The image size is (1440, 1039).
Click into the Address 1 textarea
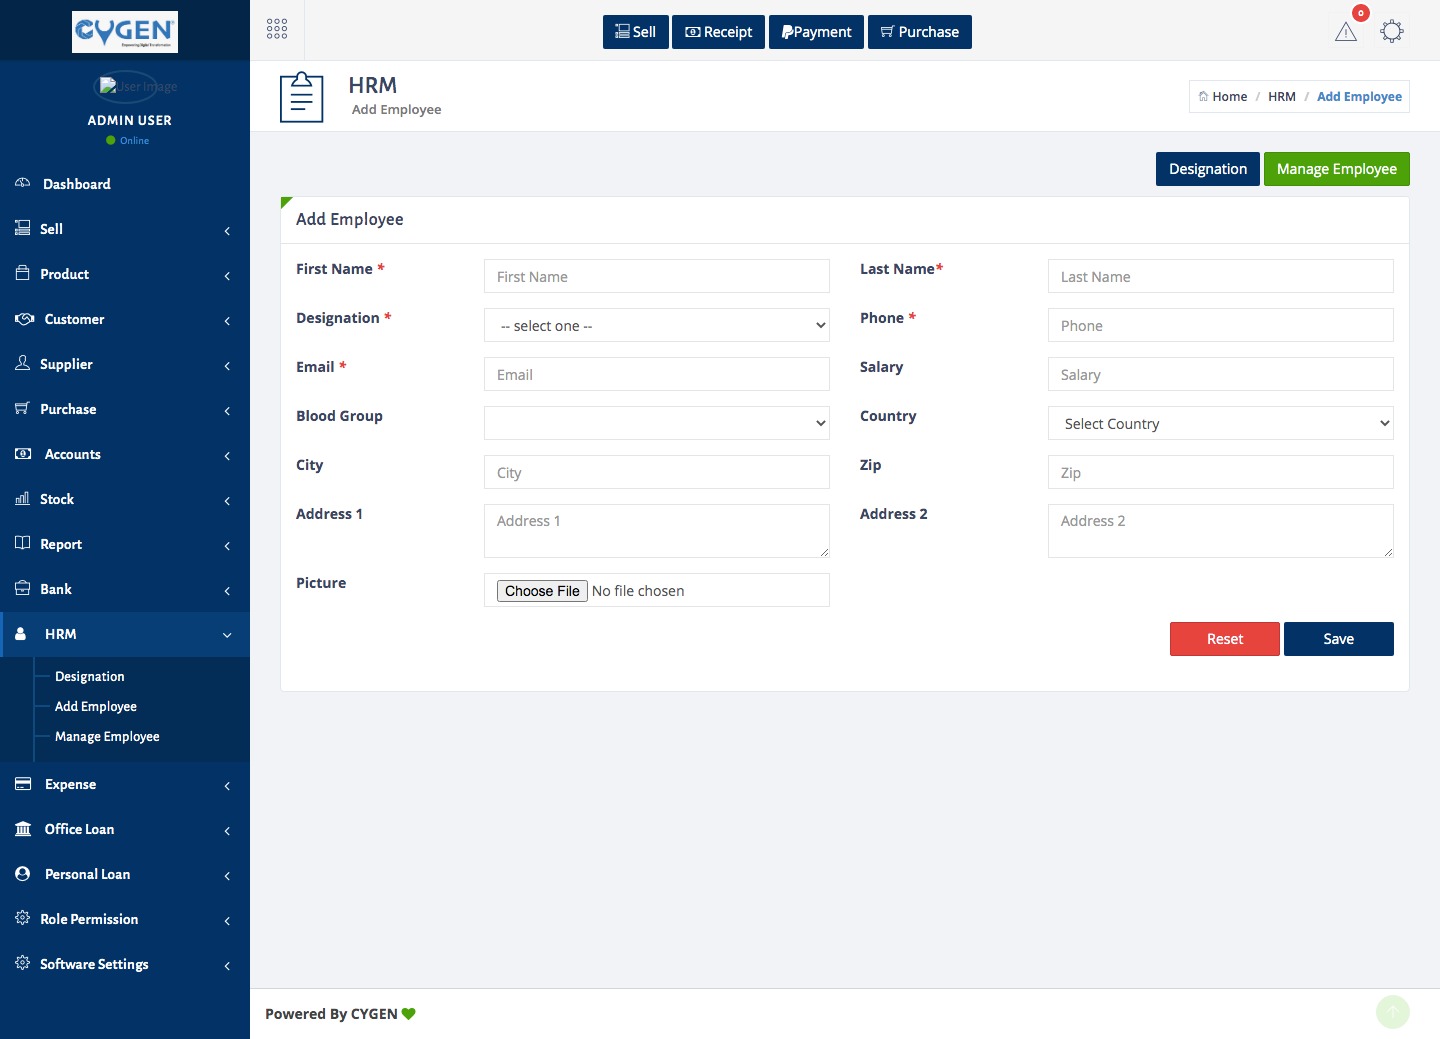[x=657, y=531]
